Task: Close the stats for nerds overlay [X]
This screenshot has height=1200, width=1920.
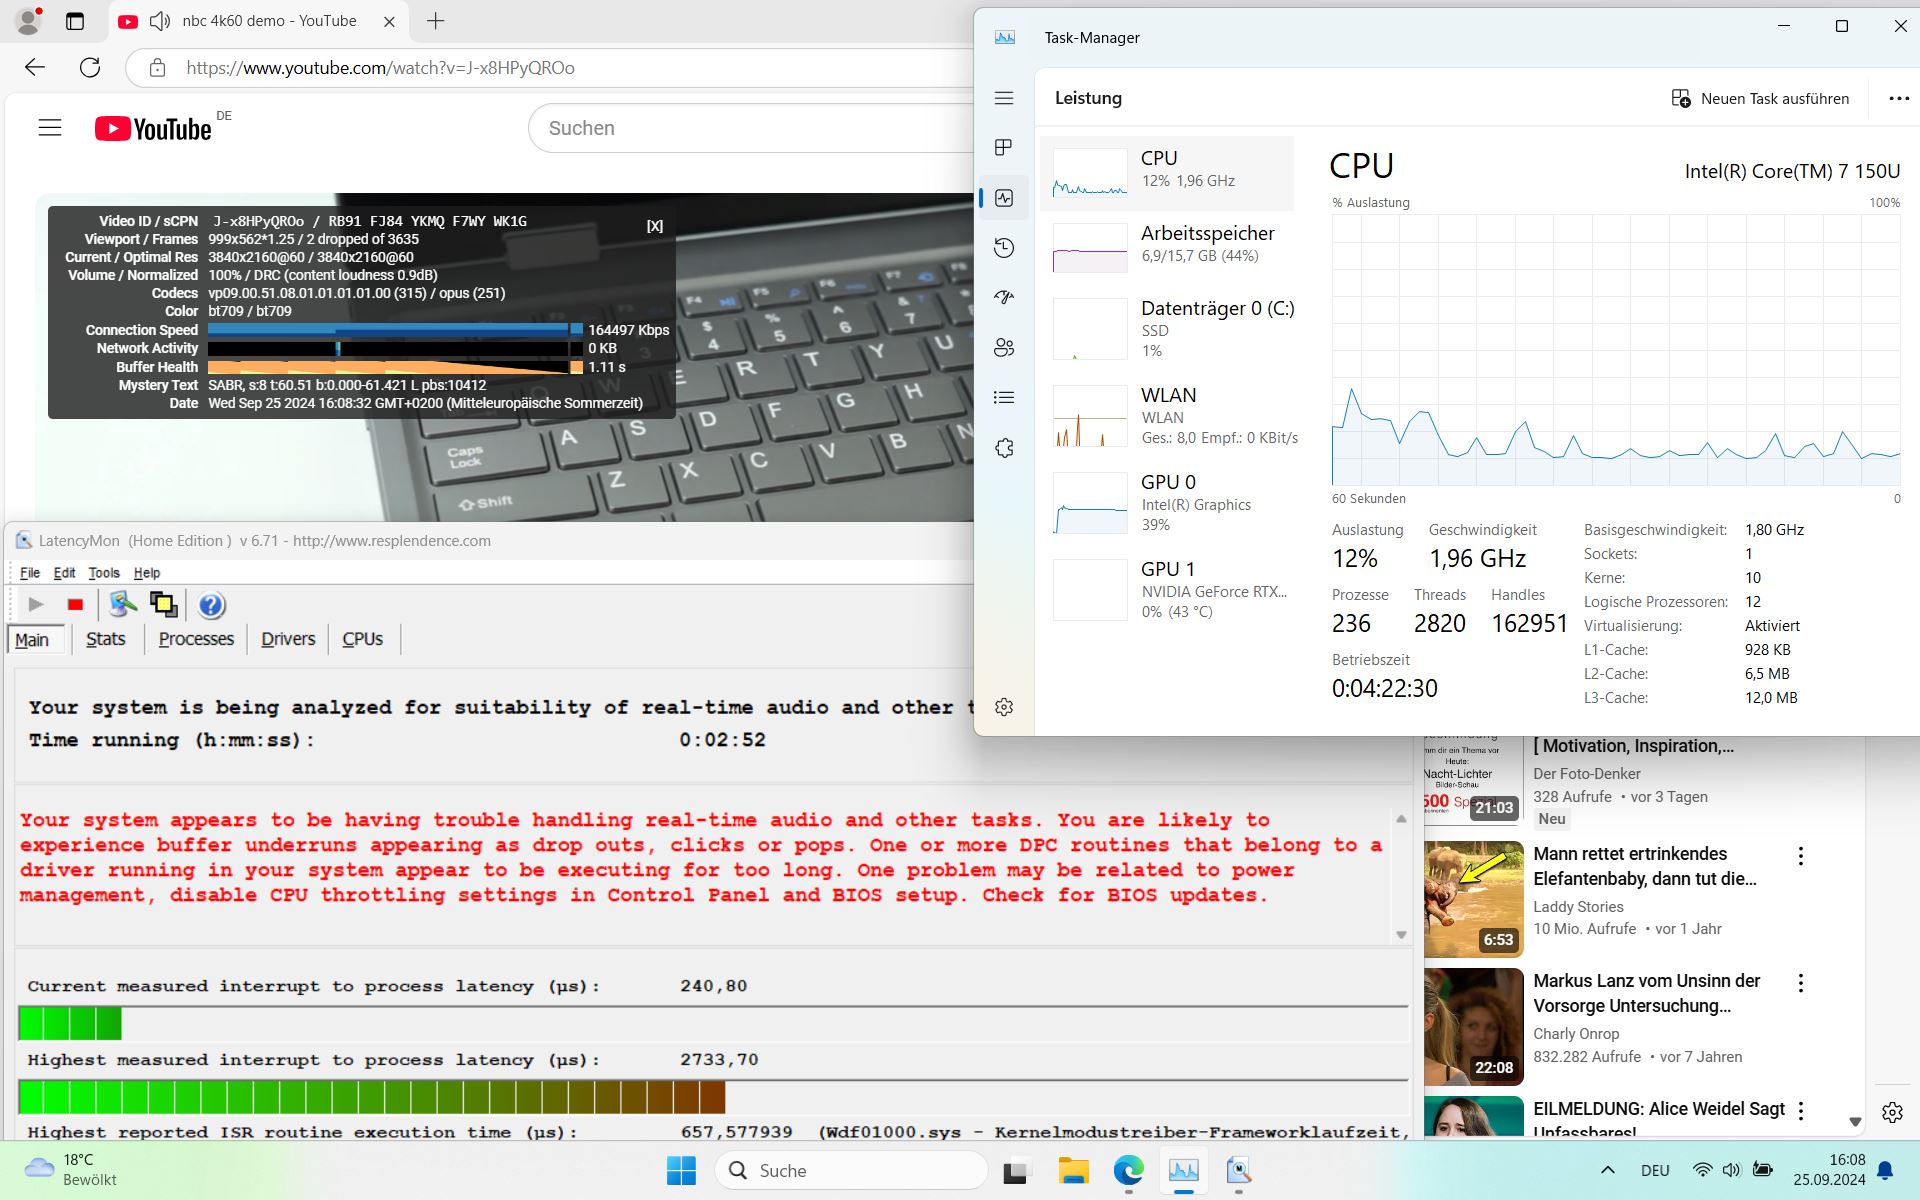Action: (x=655, y=226)
